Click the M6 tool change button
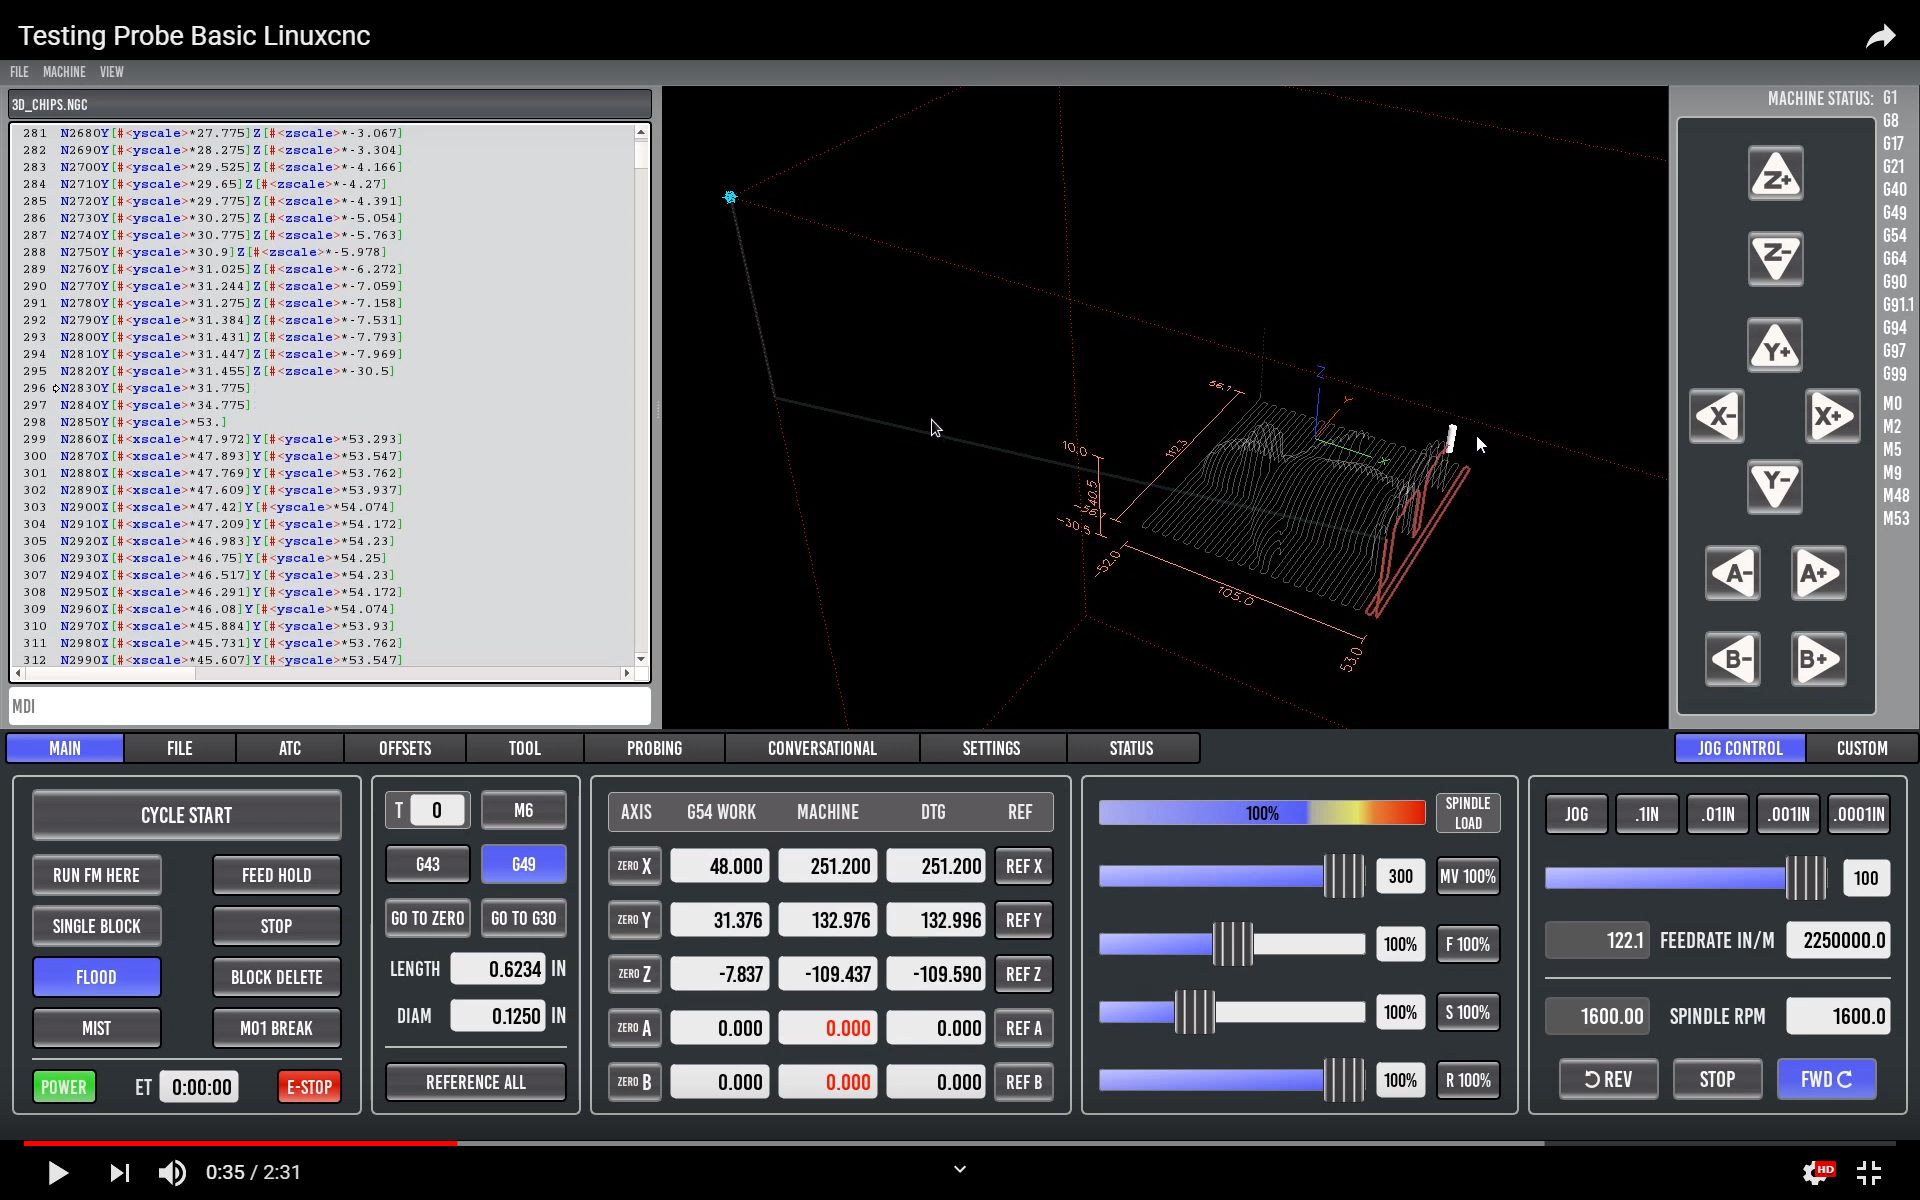Screen dimensions: 1920x1200 pos(524,810)
